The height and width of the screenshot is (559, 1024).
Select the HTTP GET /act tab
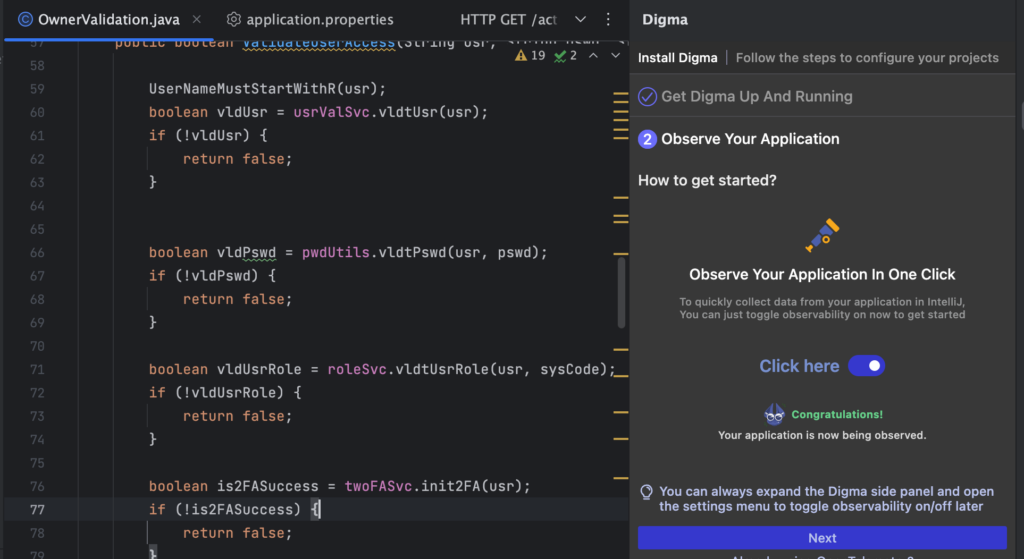tap(508, 20)
